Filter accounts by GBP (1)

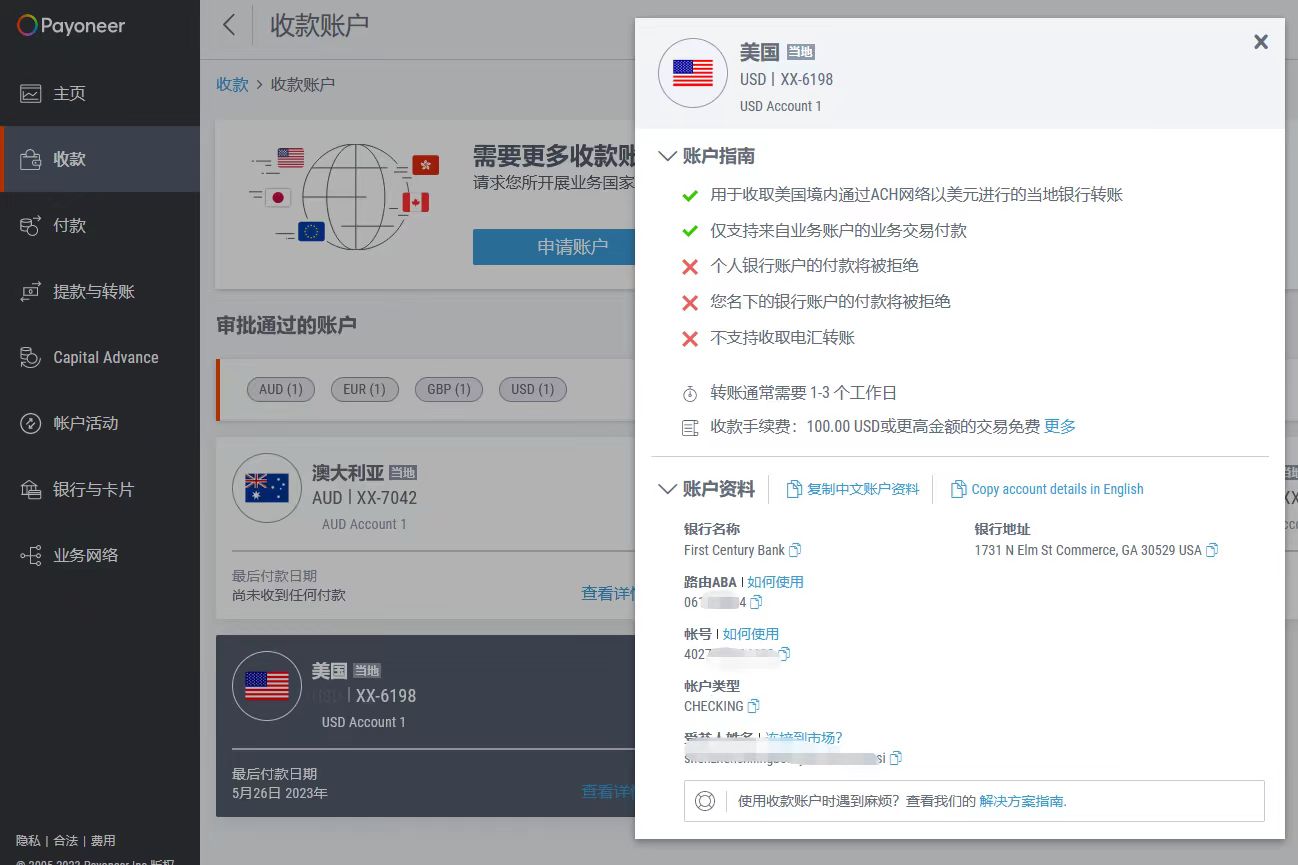(x=449, y=389)
